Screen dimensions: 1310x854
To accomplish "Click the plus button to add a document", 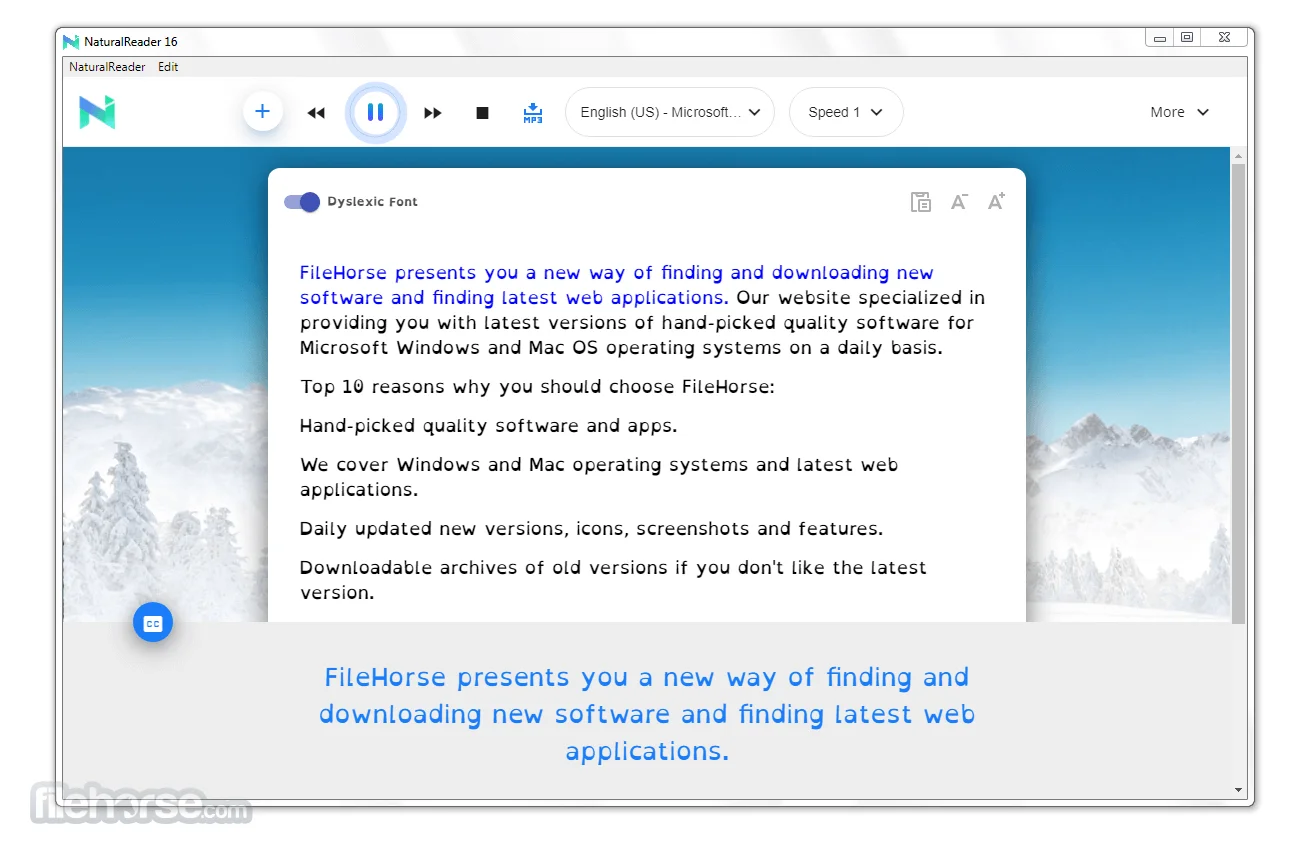I will [x=263, y=111].
